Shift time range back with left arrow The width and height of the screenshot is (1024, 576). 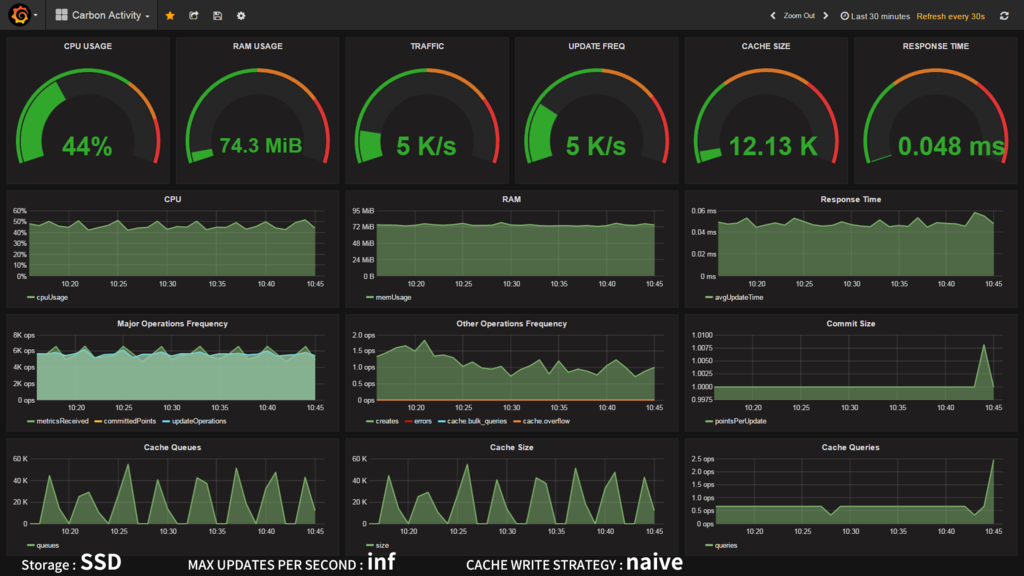coord(773,16)
